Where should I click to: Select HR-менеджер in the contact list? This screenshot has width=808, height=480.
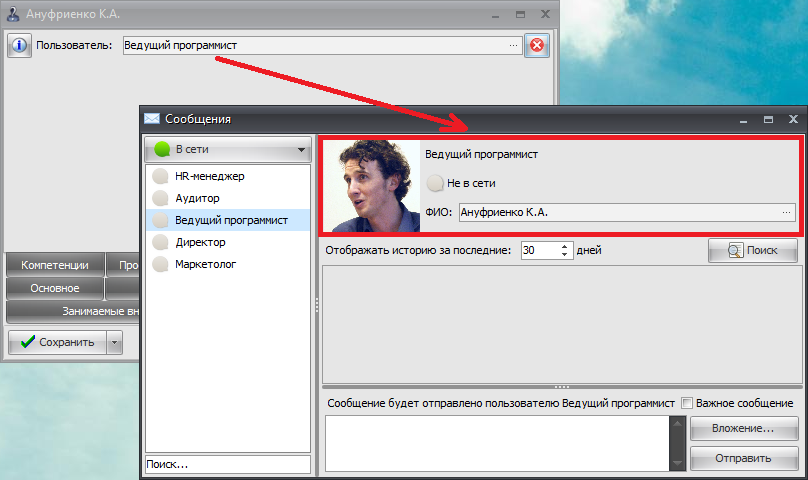click(228, 176)
